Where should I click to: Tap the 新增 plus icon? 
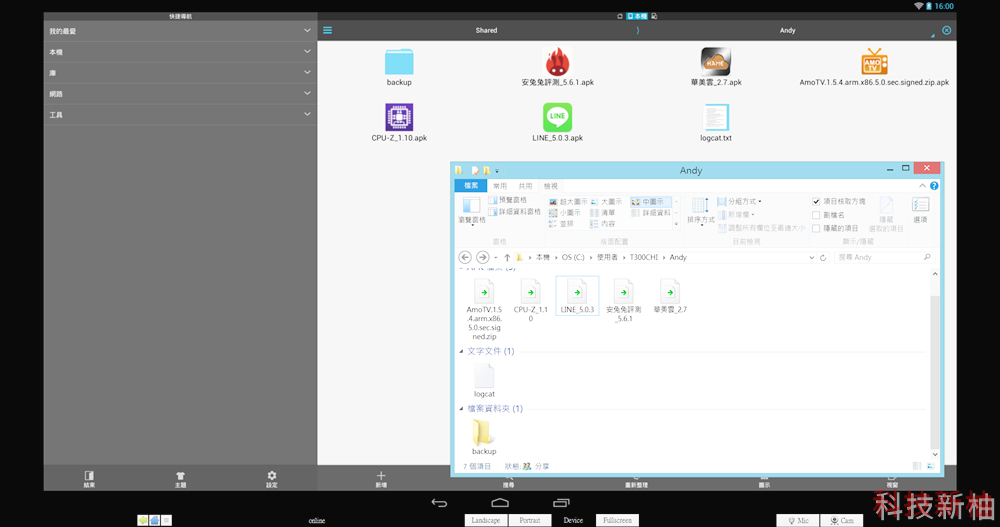click(381, 479)
